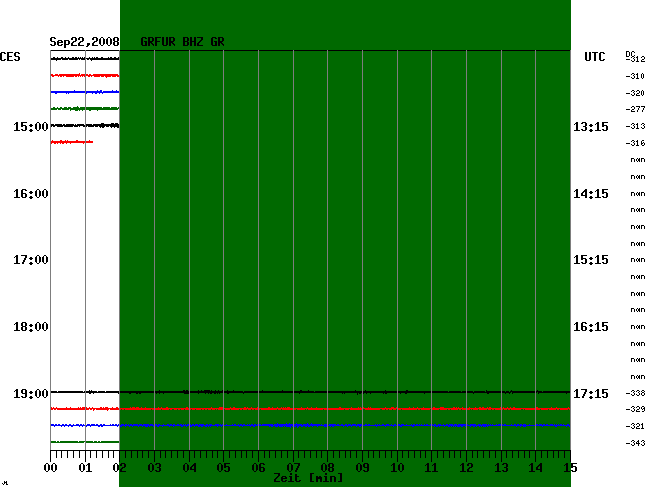
Task: Click the DC value -320
Action: pos(635,93)
